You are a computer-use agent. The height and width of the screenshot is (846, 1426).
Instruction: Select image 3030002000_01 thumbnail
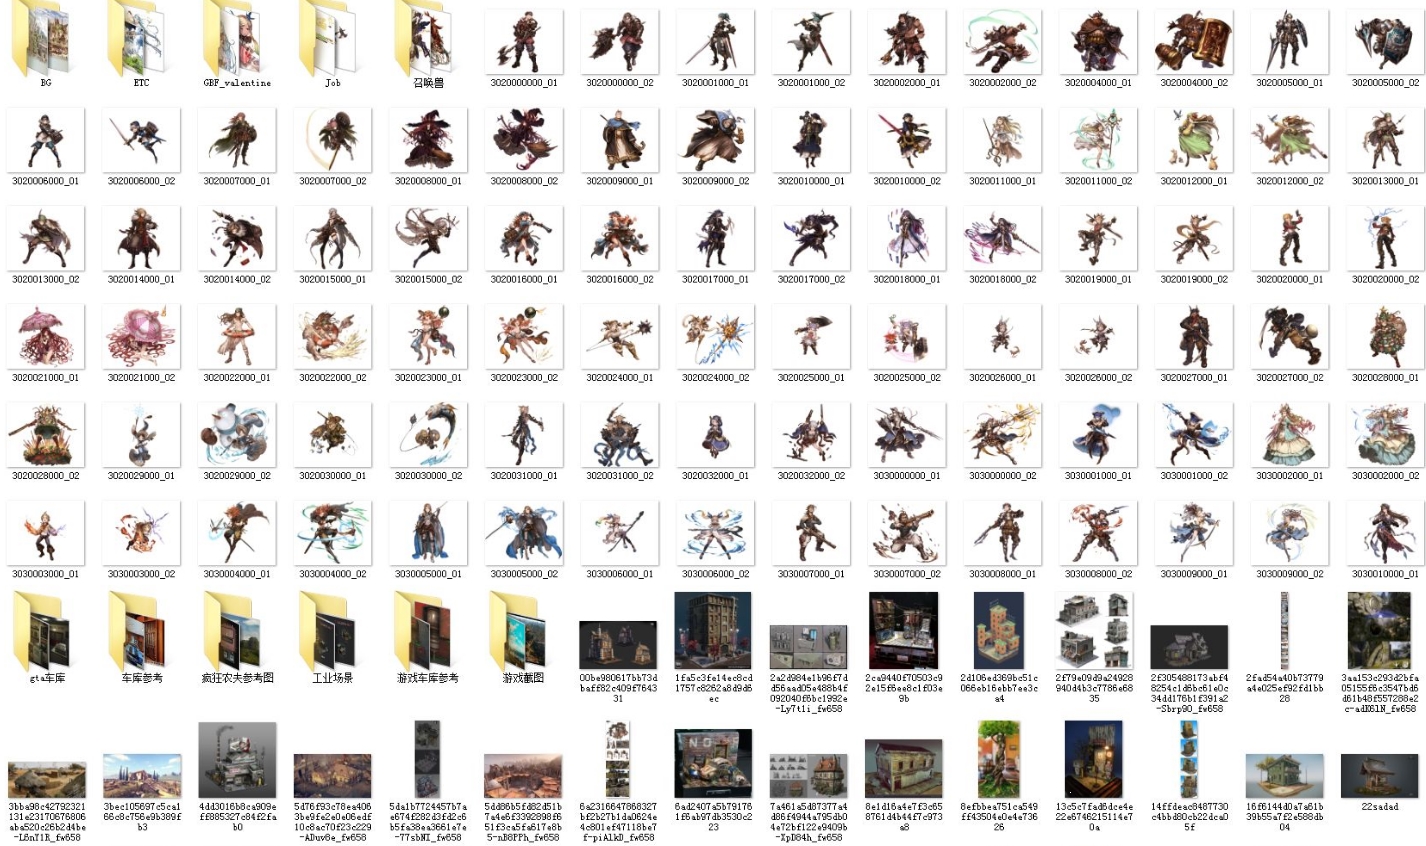(x=1290, y=435)
